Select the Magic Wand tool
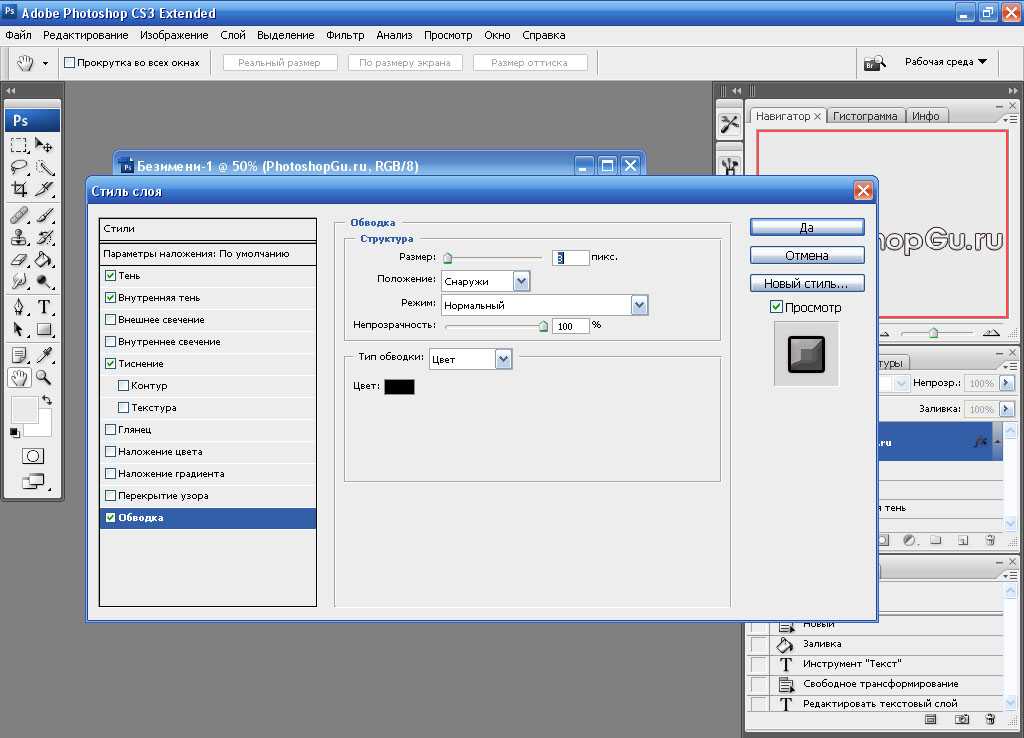 point(44,168)
